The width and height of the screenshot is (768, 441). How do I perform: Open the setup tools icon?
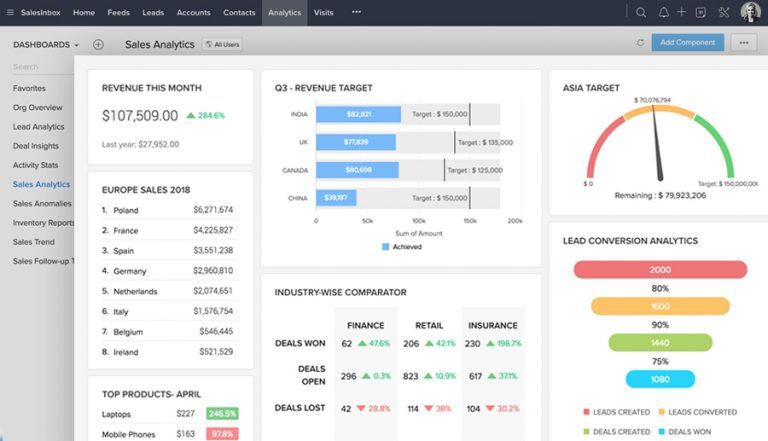click(723, 13)
